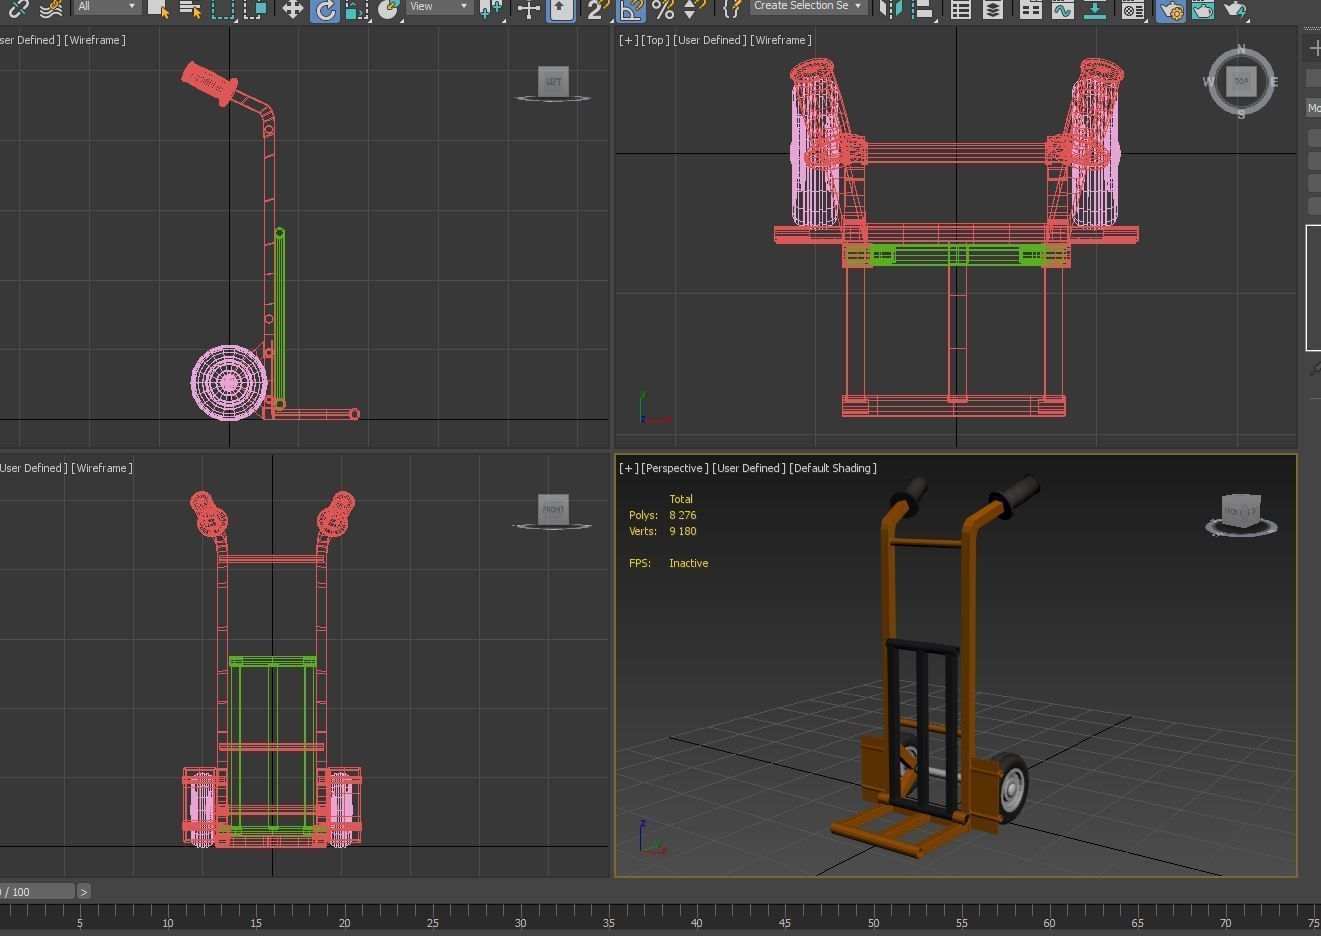Click the S compass direction on the Top ViewCube
Image resolution: width=1321 pixels, height=936 pixels.
coord(1241,115)
